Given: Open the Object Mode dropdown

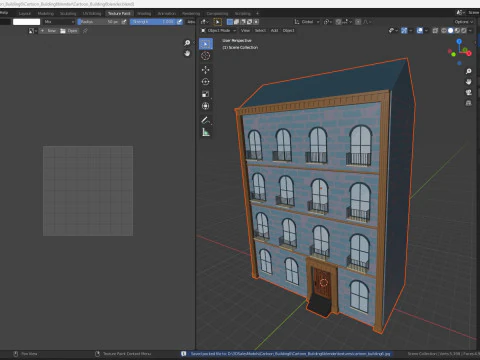Looking at the screenshot, I should click(x=218, y=31).
